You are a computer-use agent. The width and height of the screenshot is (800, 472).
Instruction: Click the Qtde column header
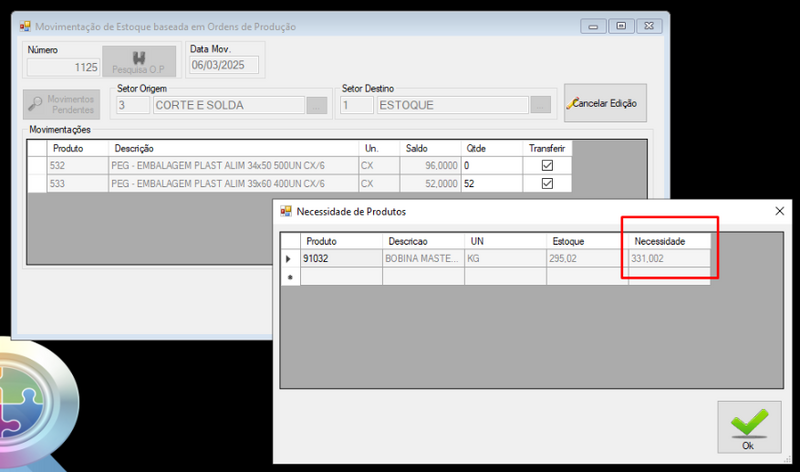tap(492, 148)
